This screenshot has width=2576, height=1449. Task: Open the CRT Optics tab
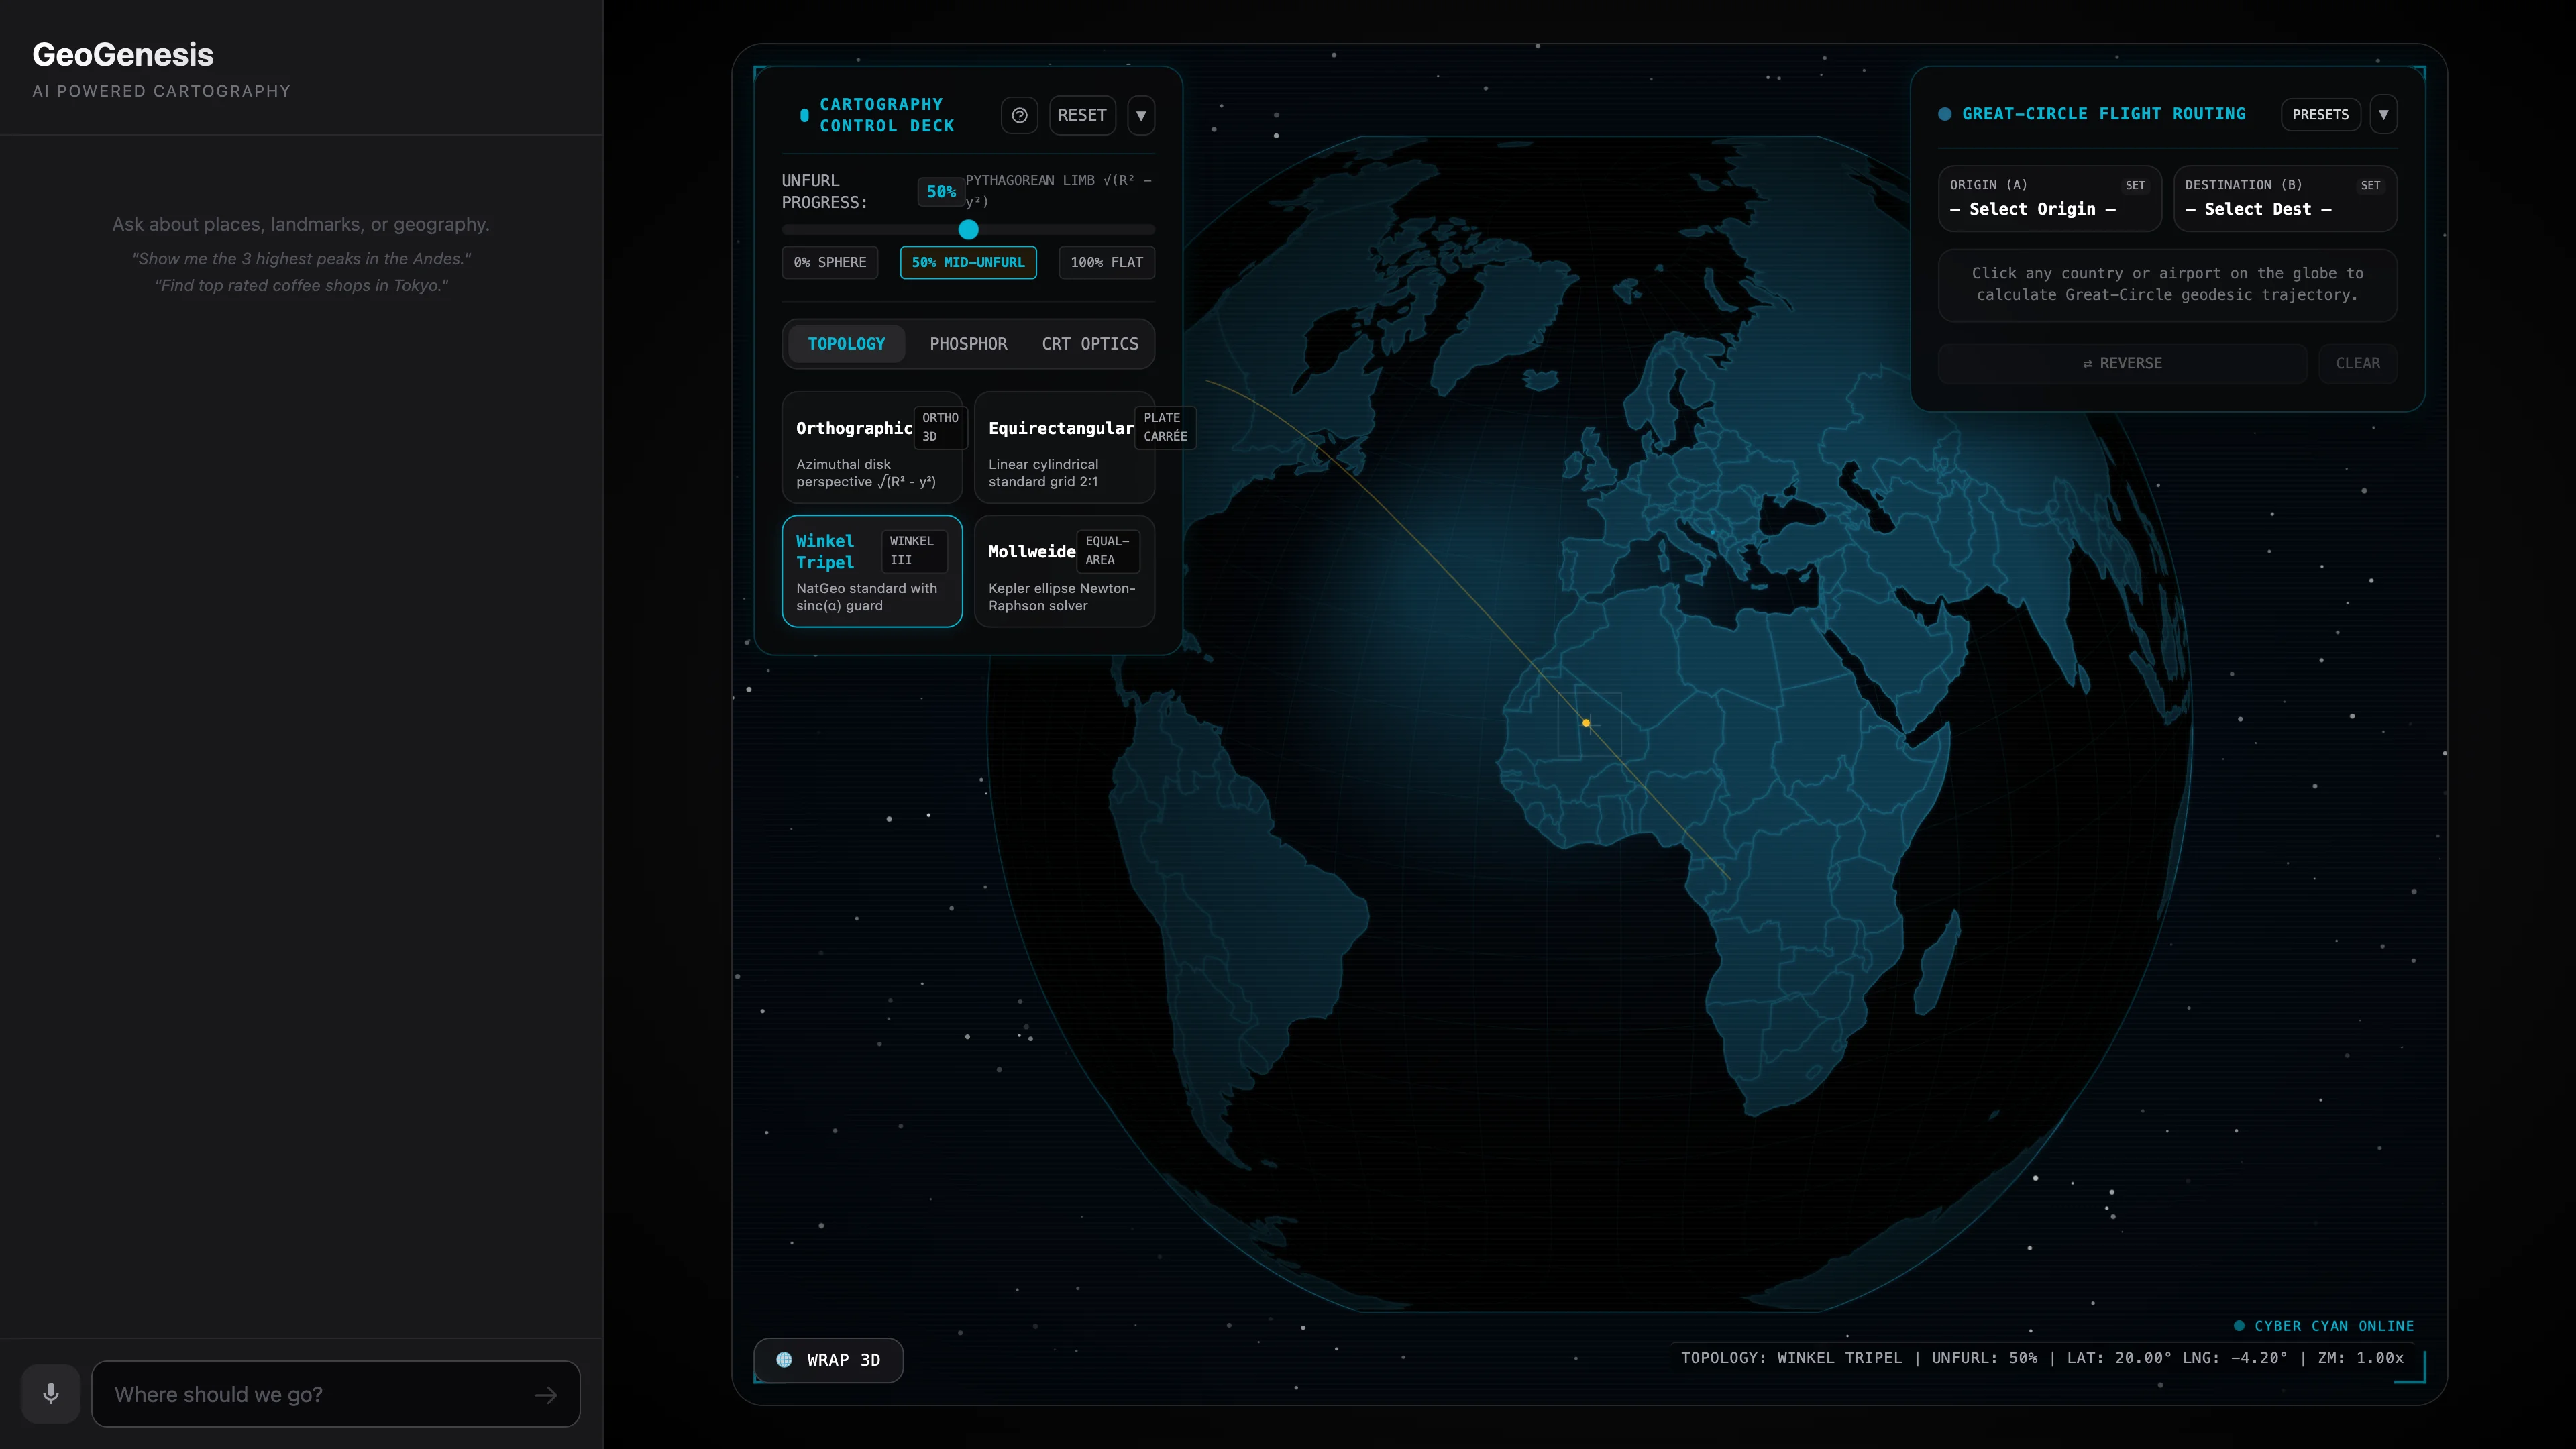tap(1090, 344)
